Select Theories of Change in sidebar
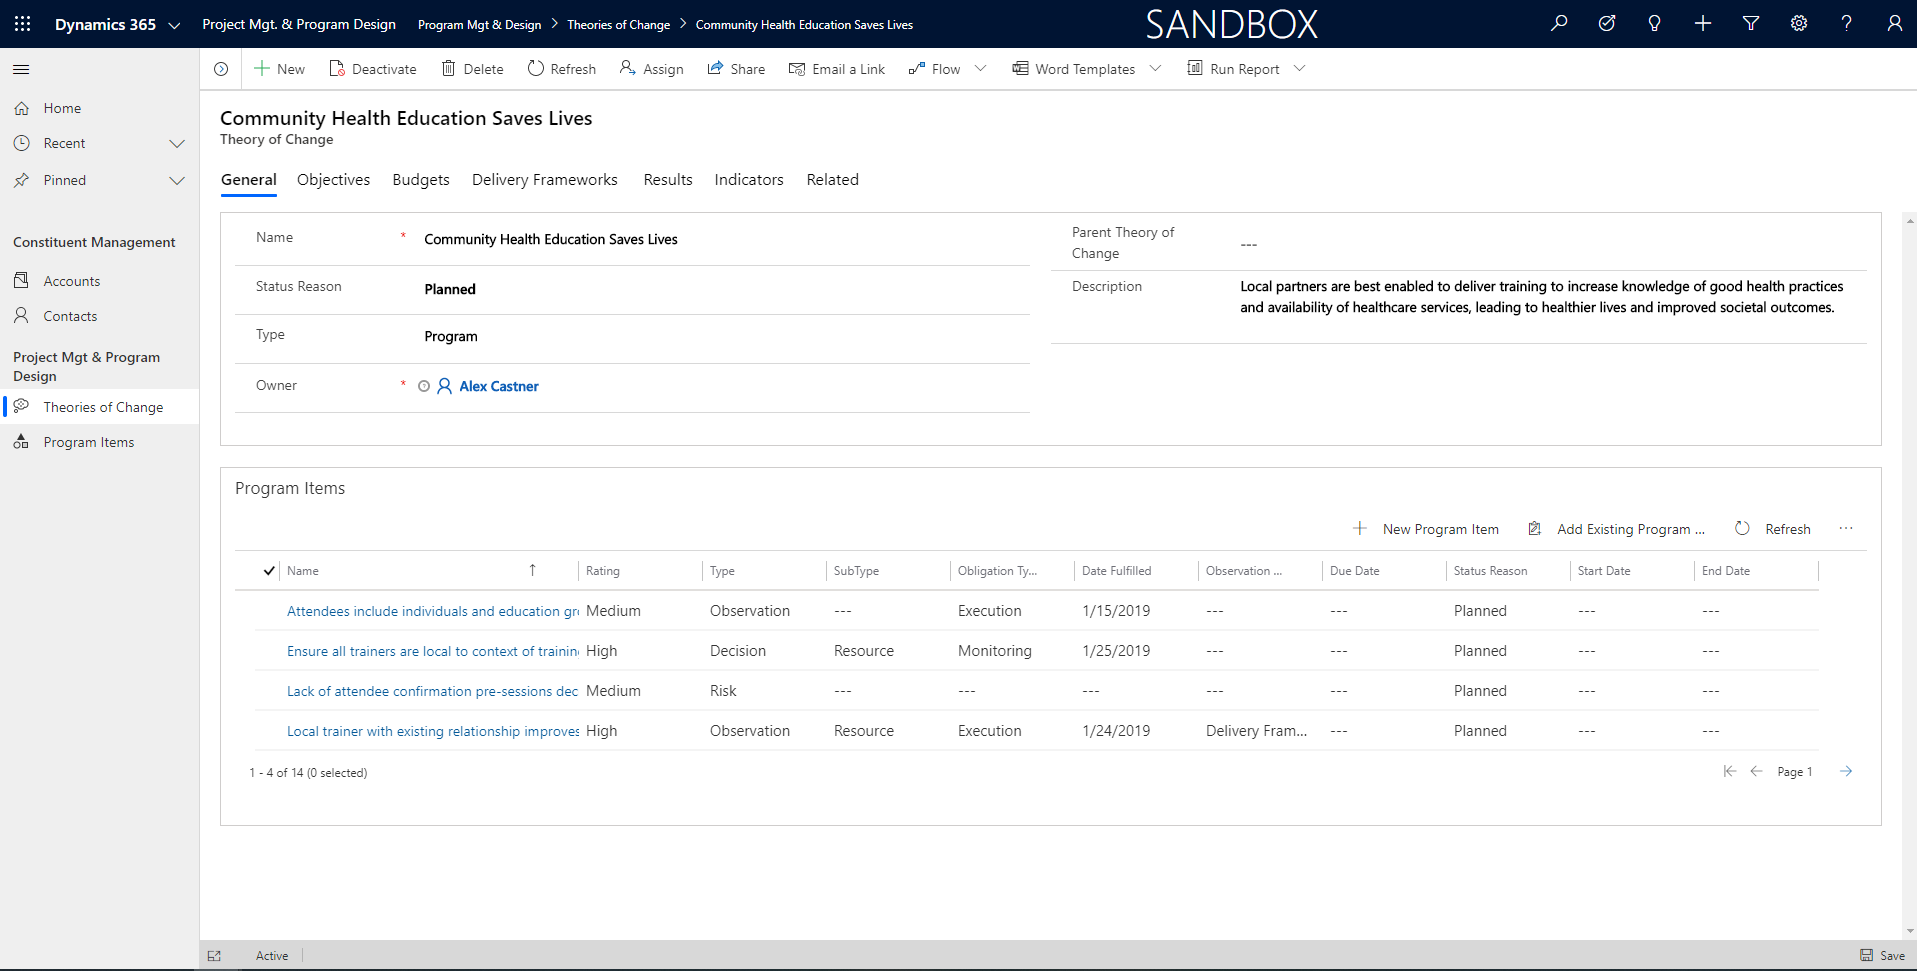This screenshot has width=1917, height=971. click(x=99, y=407)
